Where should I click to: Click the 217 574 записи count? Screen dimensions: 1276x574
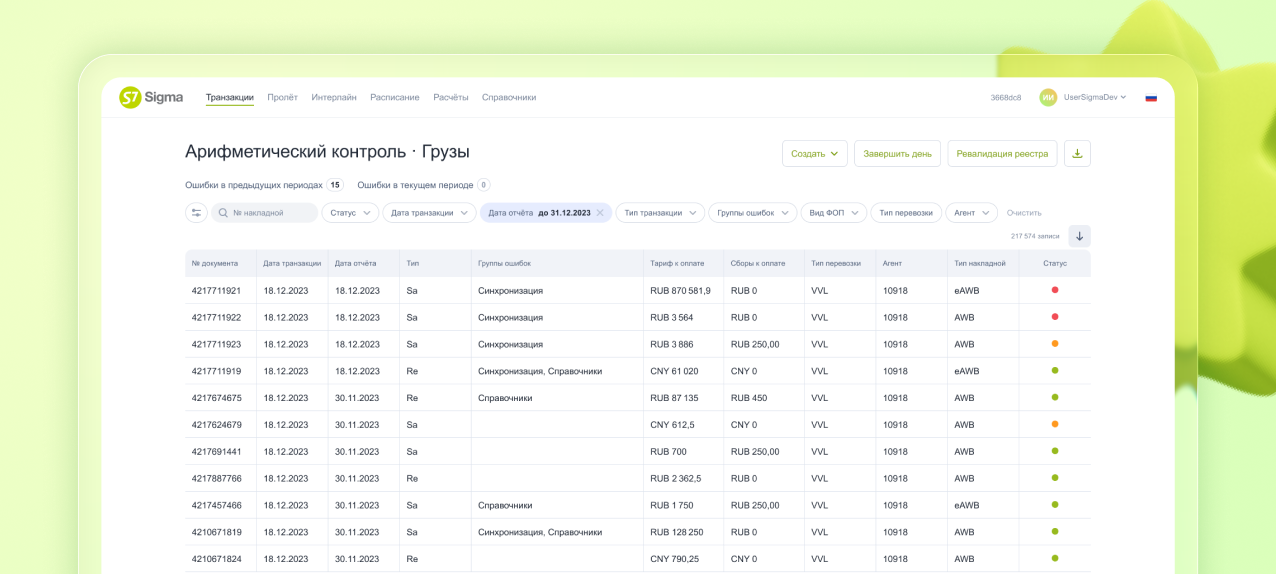pos(1035,236)
